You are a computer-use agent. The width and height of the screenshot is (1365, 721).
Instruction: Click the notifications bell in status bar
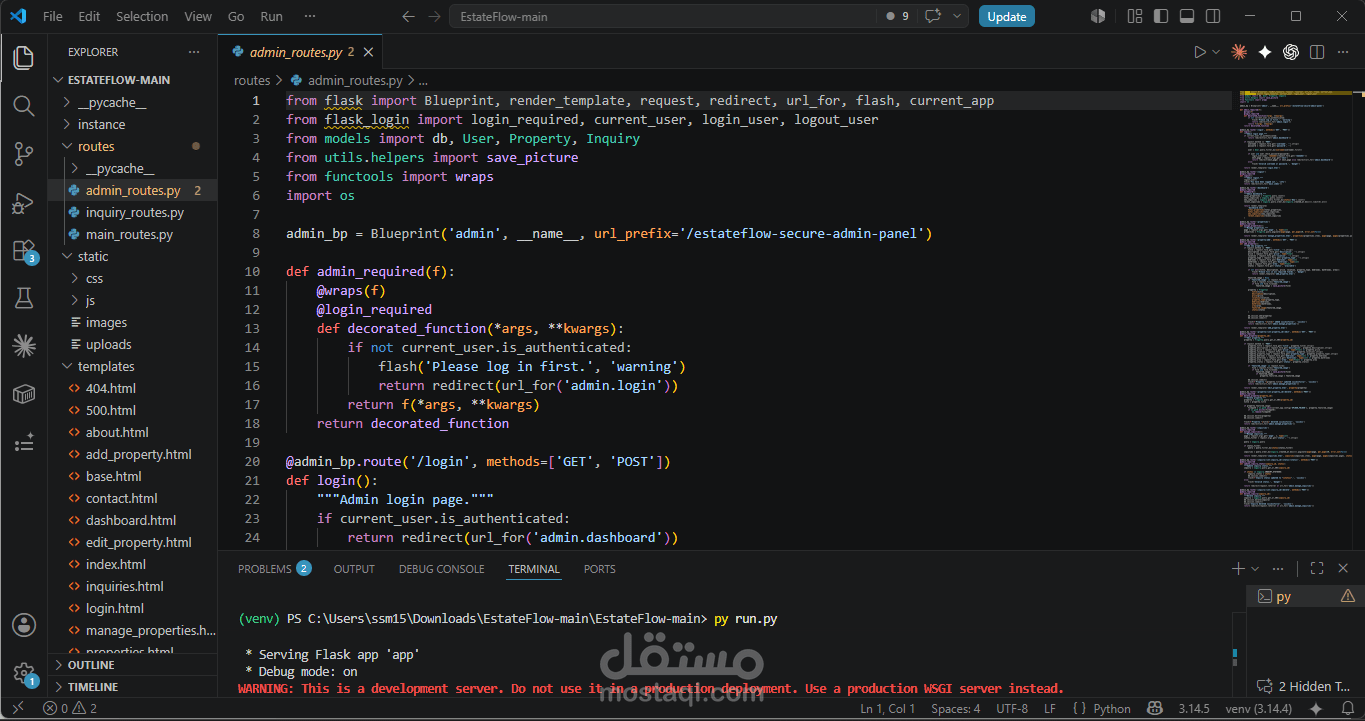click(x=1346, y=709)
